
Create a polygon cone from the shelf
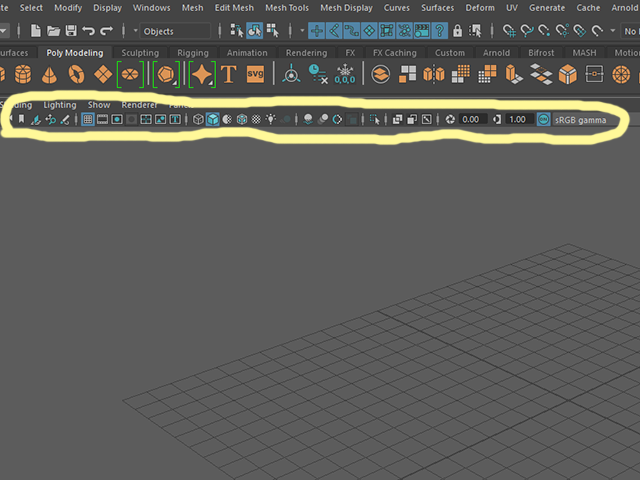49,75
